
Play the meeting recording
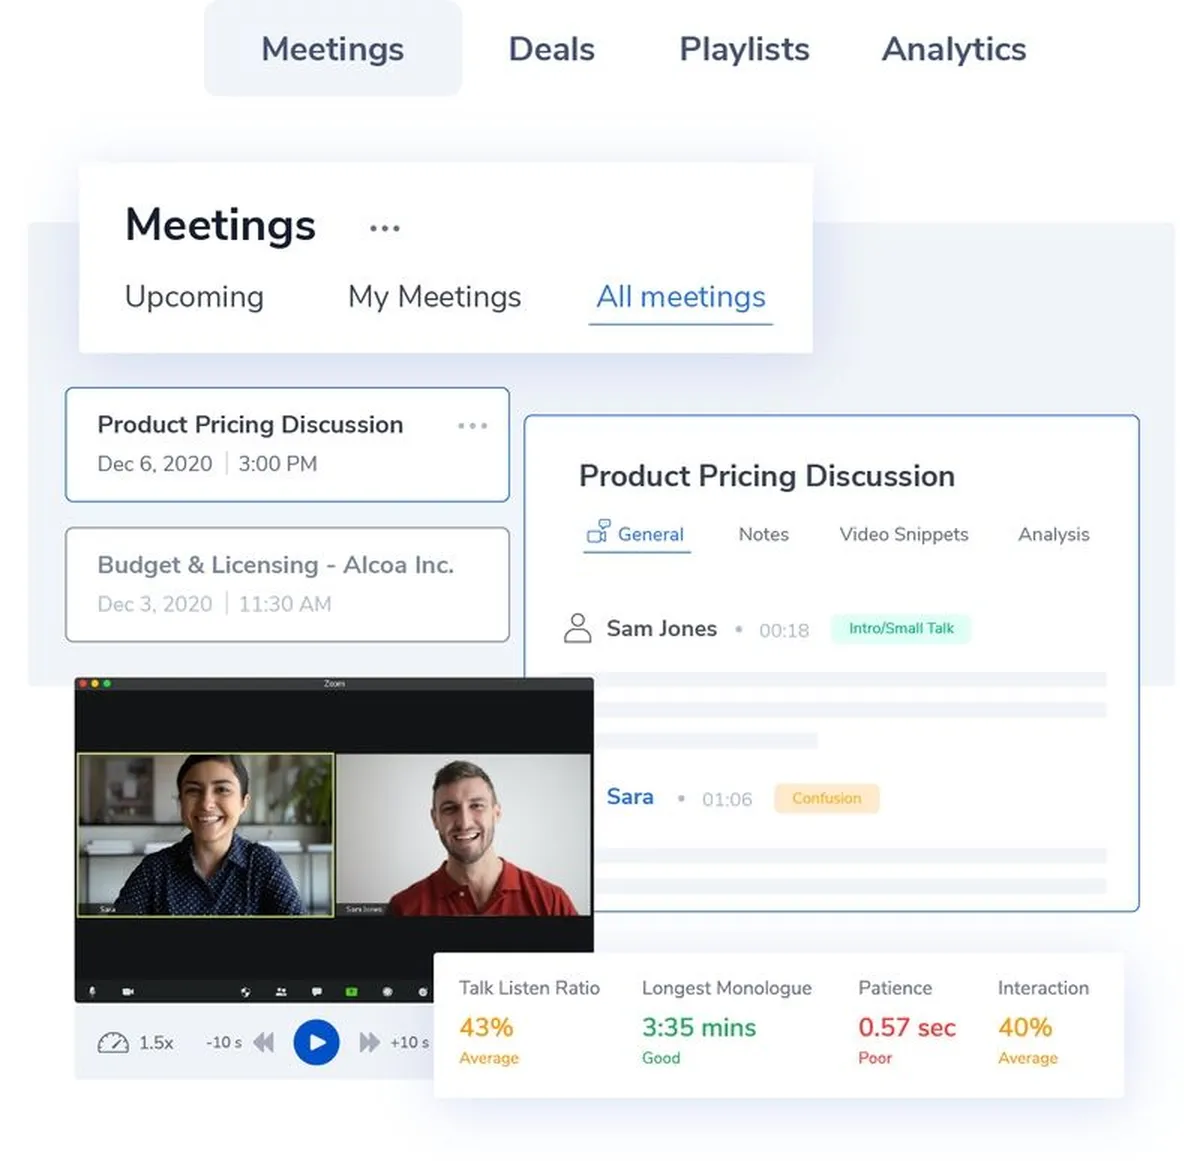(316, 1042)
